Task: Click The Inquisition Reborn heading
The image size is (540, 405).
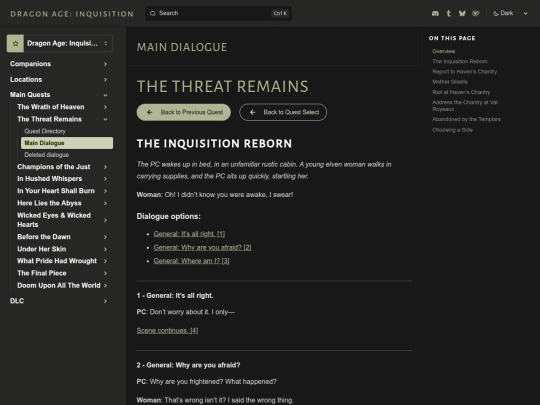Action: pos(214,143)
